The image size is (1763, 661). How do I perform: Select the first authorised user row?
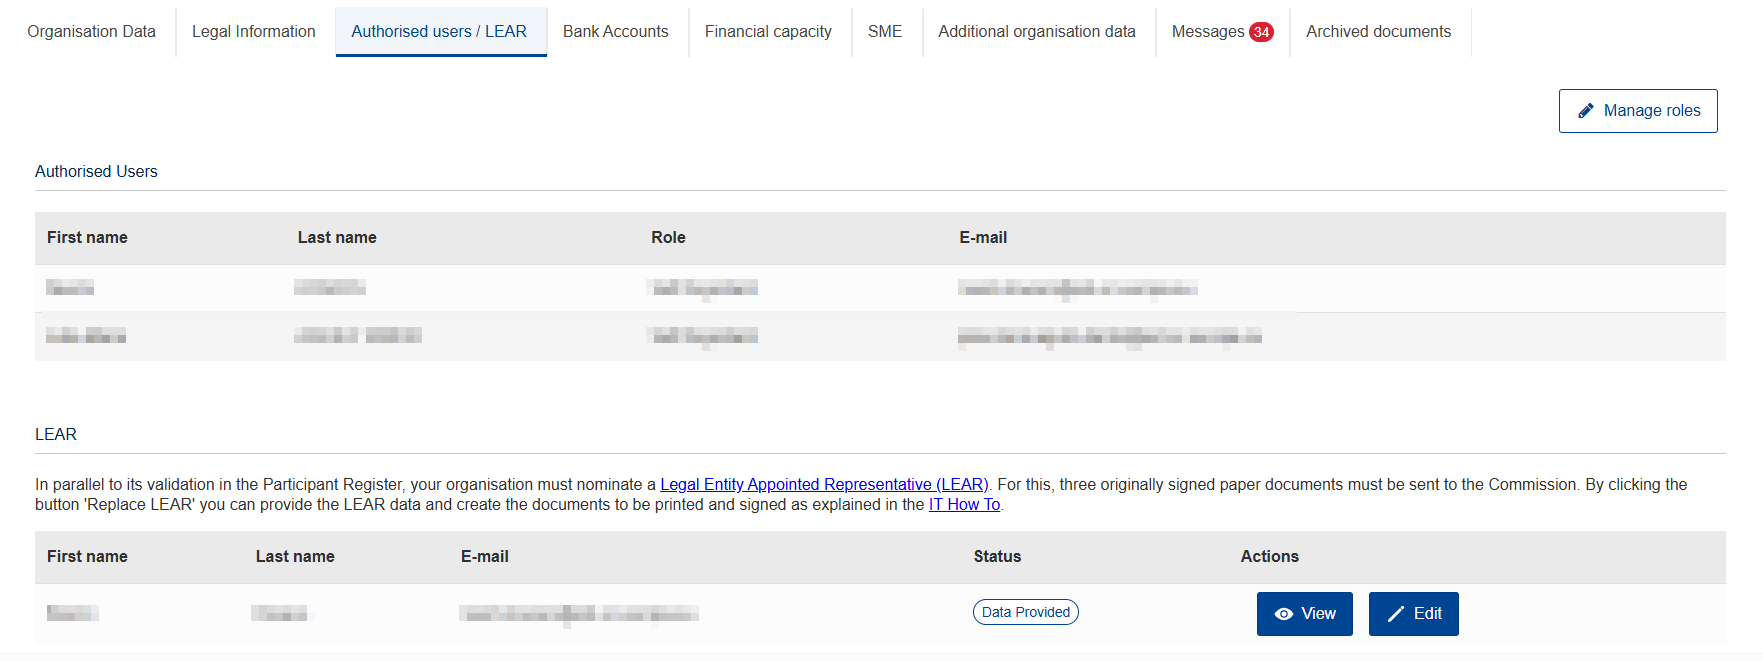[880, 288]
